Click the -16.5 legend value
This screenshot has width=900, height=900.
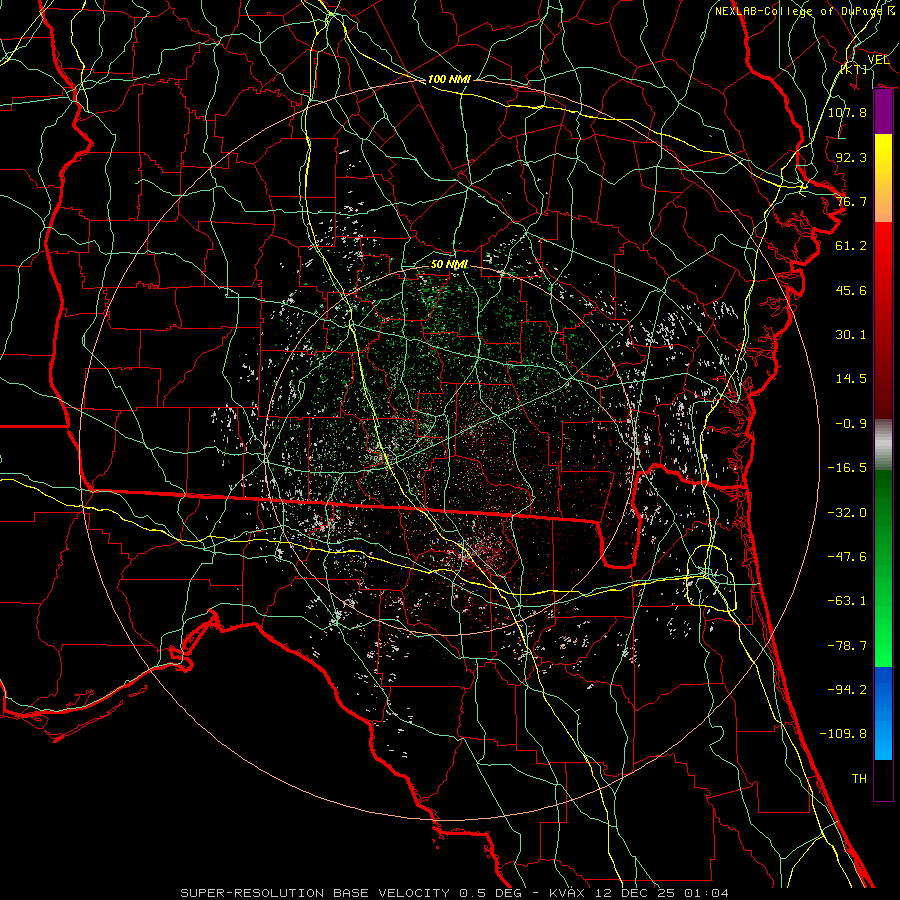coord(847,468)
